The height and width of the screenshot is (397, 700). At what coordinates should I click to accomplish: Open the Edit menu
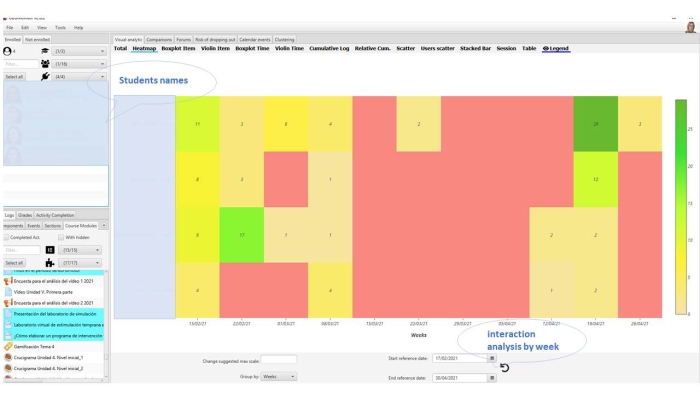pos(25,28)
